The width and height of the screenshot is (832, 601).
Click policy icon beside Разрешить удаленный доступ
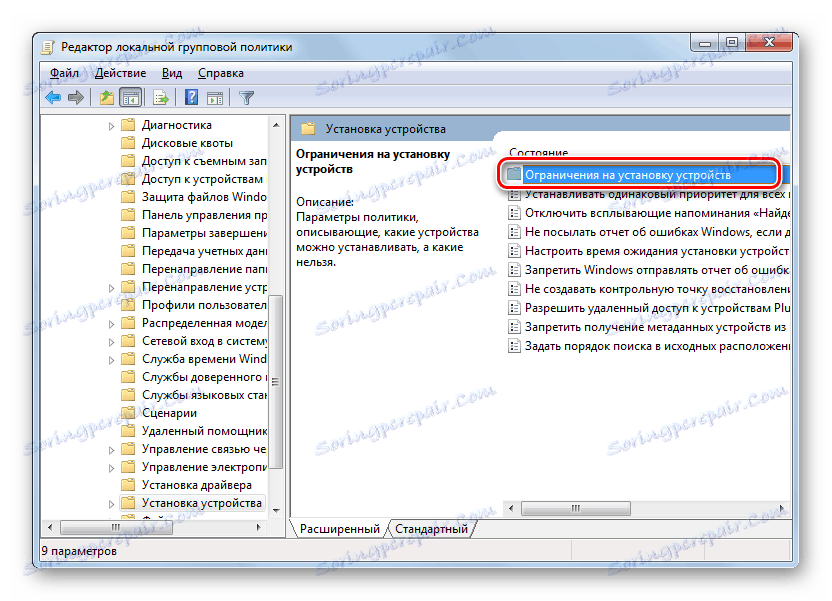tap(514, 308)
